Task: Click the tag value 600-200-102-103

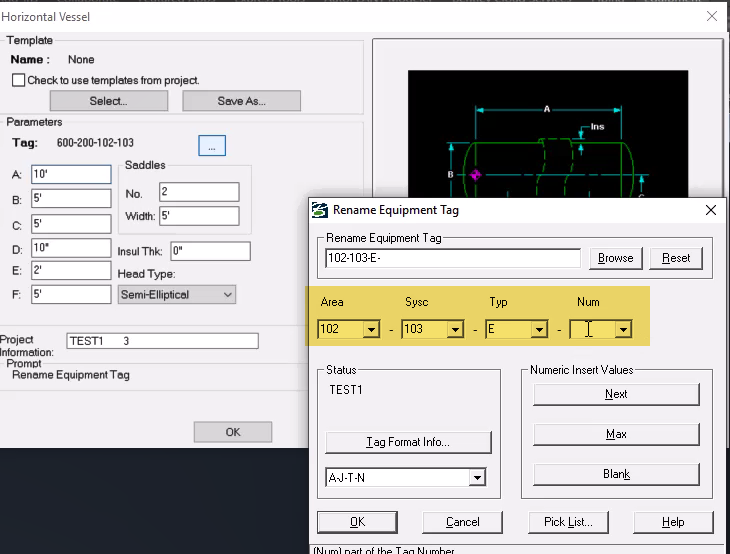Action: (95, 142)
